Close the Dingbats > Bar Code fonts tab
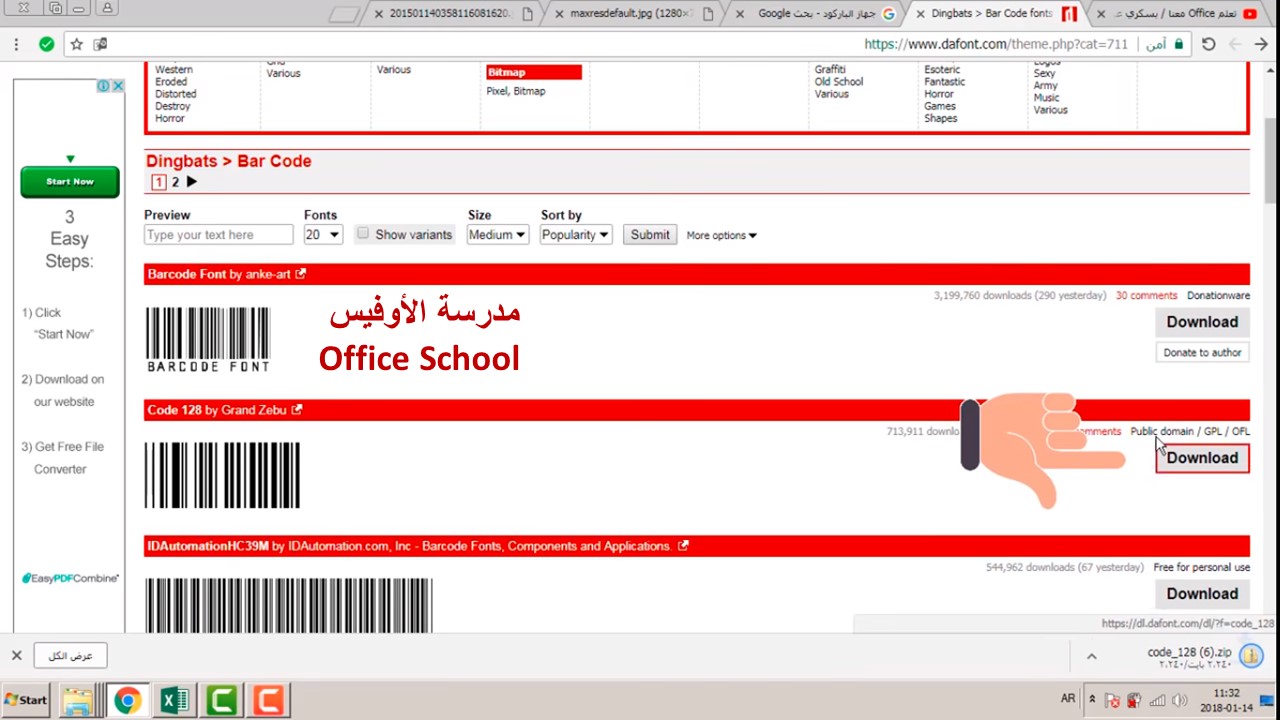Viewport: 1280px width, 720px height. click(920, 14)
